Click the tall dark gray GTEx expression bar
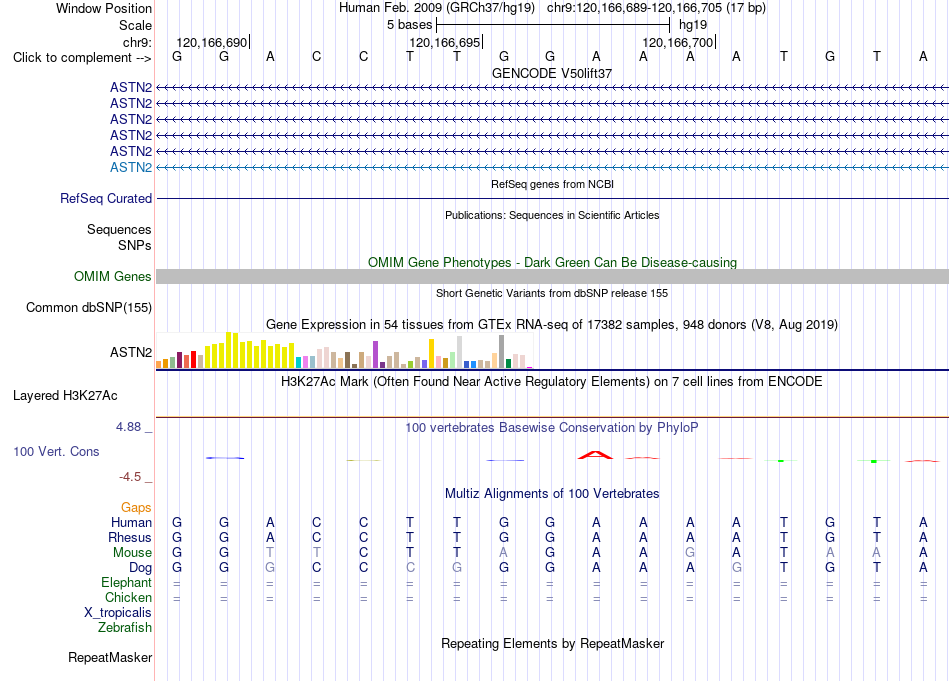 point(502,351)
